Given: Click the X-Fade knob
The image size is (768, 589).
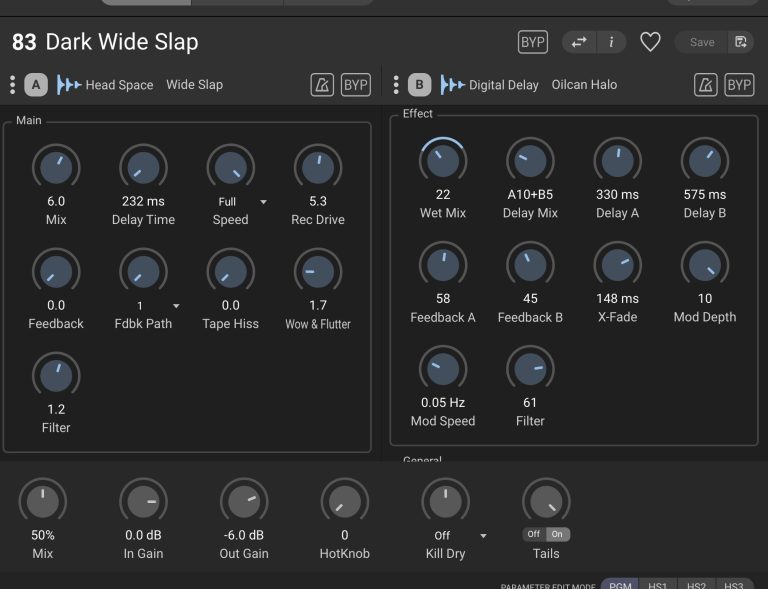Looking at the screenshot, I should click(618, 265).
